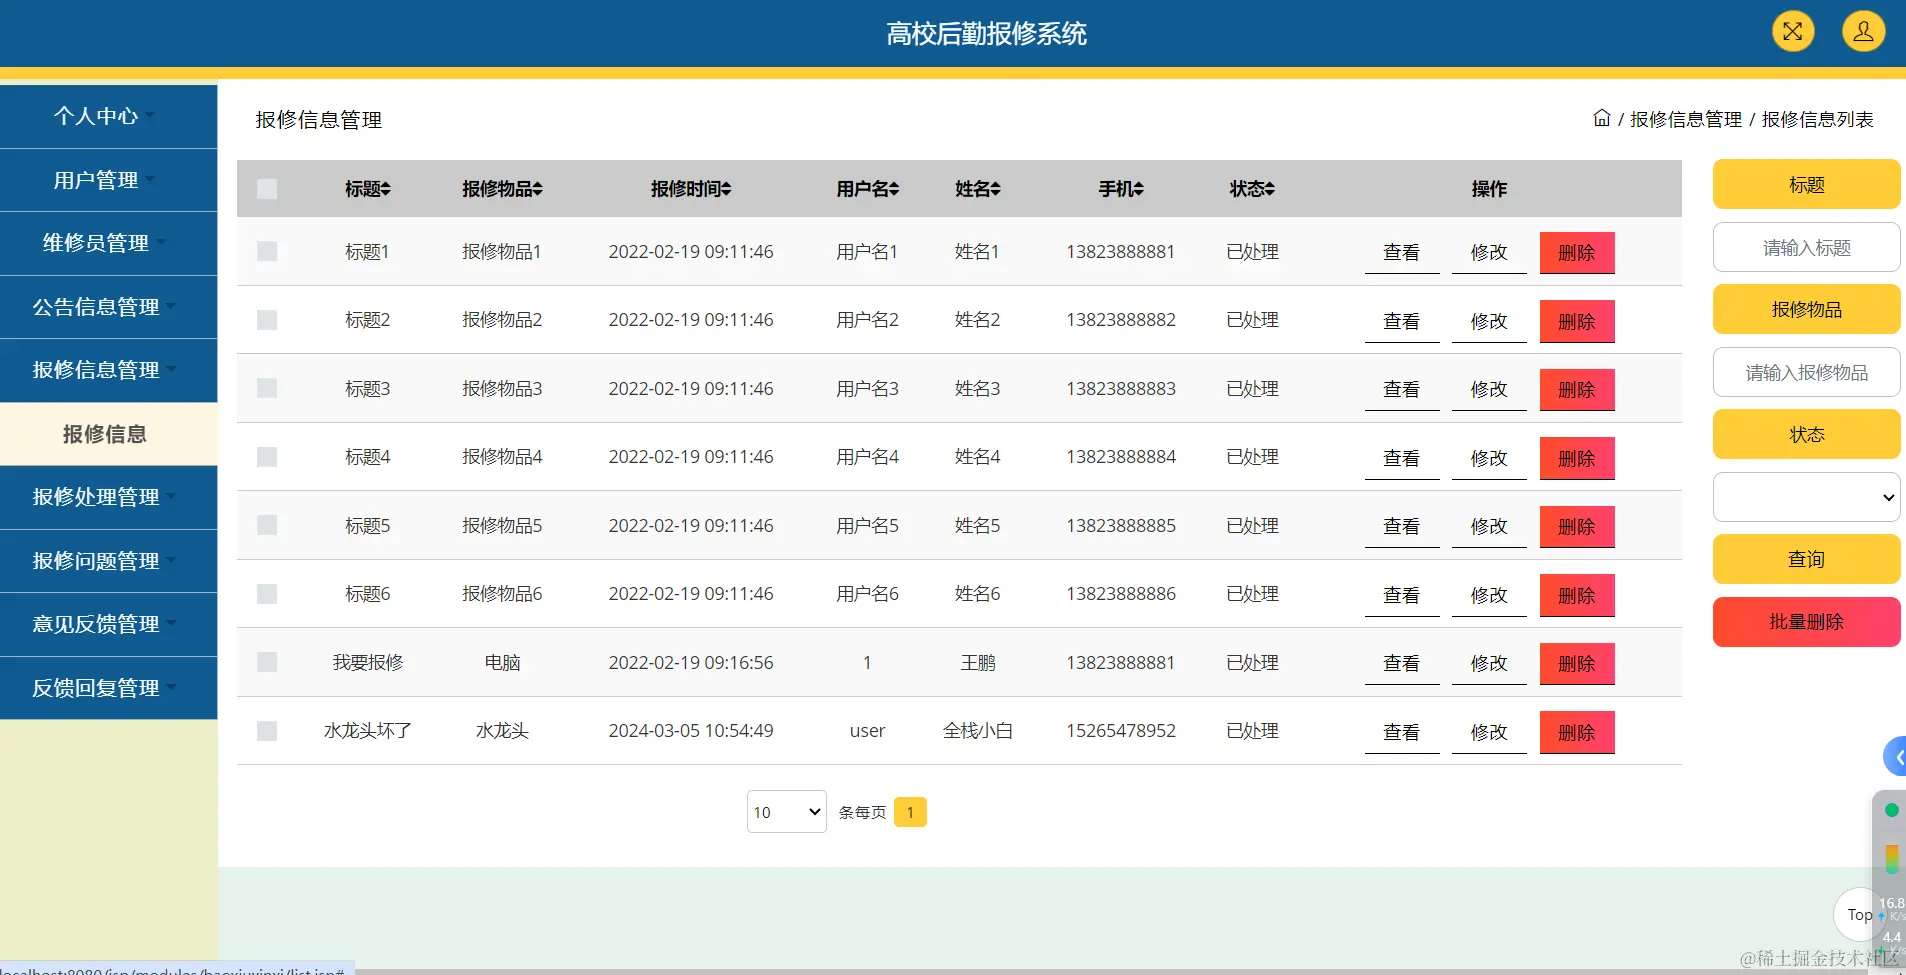Click the 2022-02-19 09:16:56 timestamp cell
The image size is (1906, 975).
[690, 662]
